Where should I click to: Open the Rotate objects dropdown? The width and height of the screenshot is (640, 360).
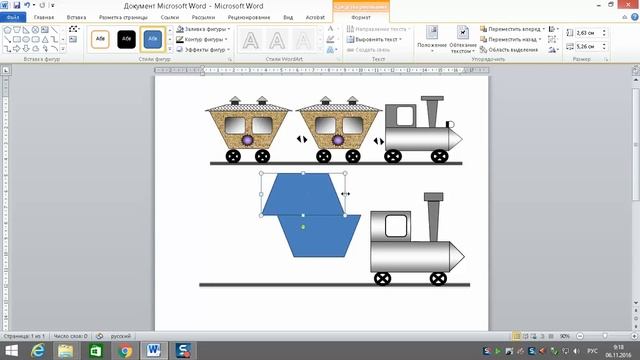click(x=554, y=50)
